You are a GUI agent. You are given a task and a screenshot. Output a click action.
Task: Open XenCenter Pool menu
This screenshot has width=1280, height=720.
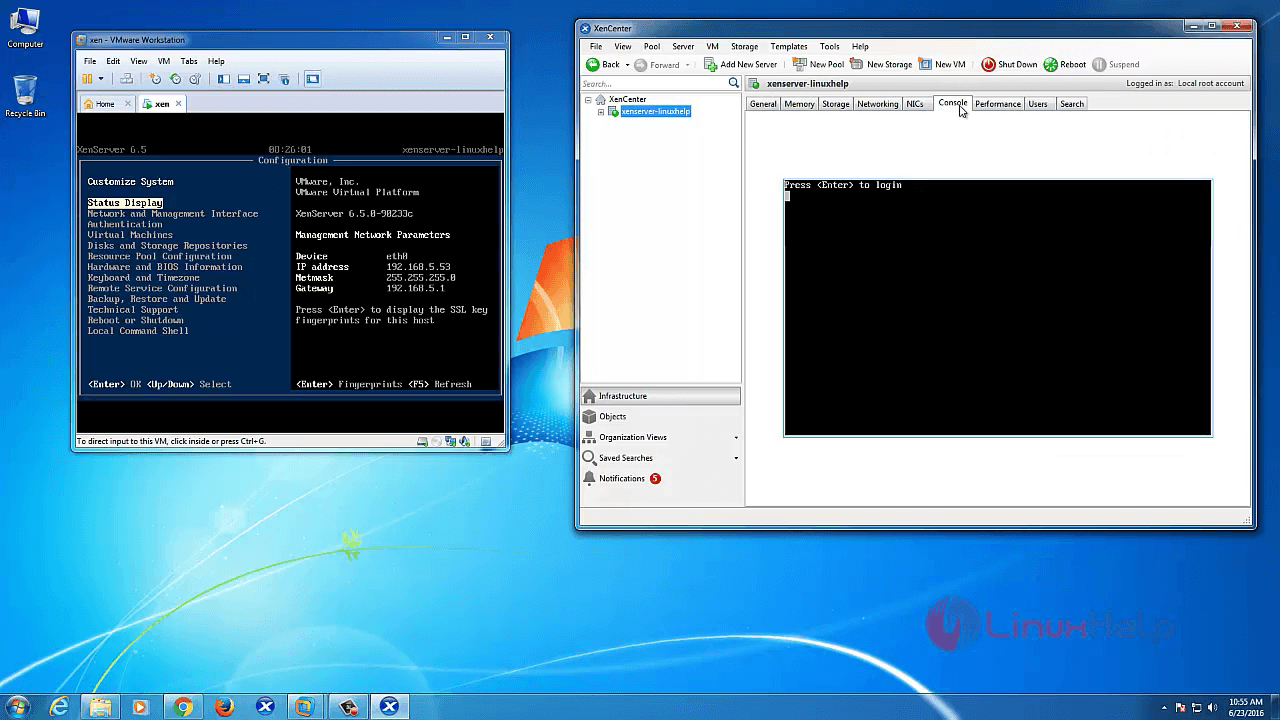[x=652, y=46]
